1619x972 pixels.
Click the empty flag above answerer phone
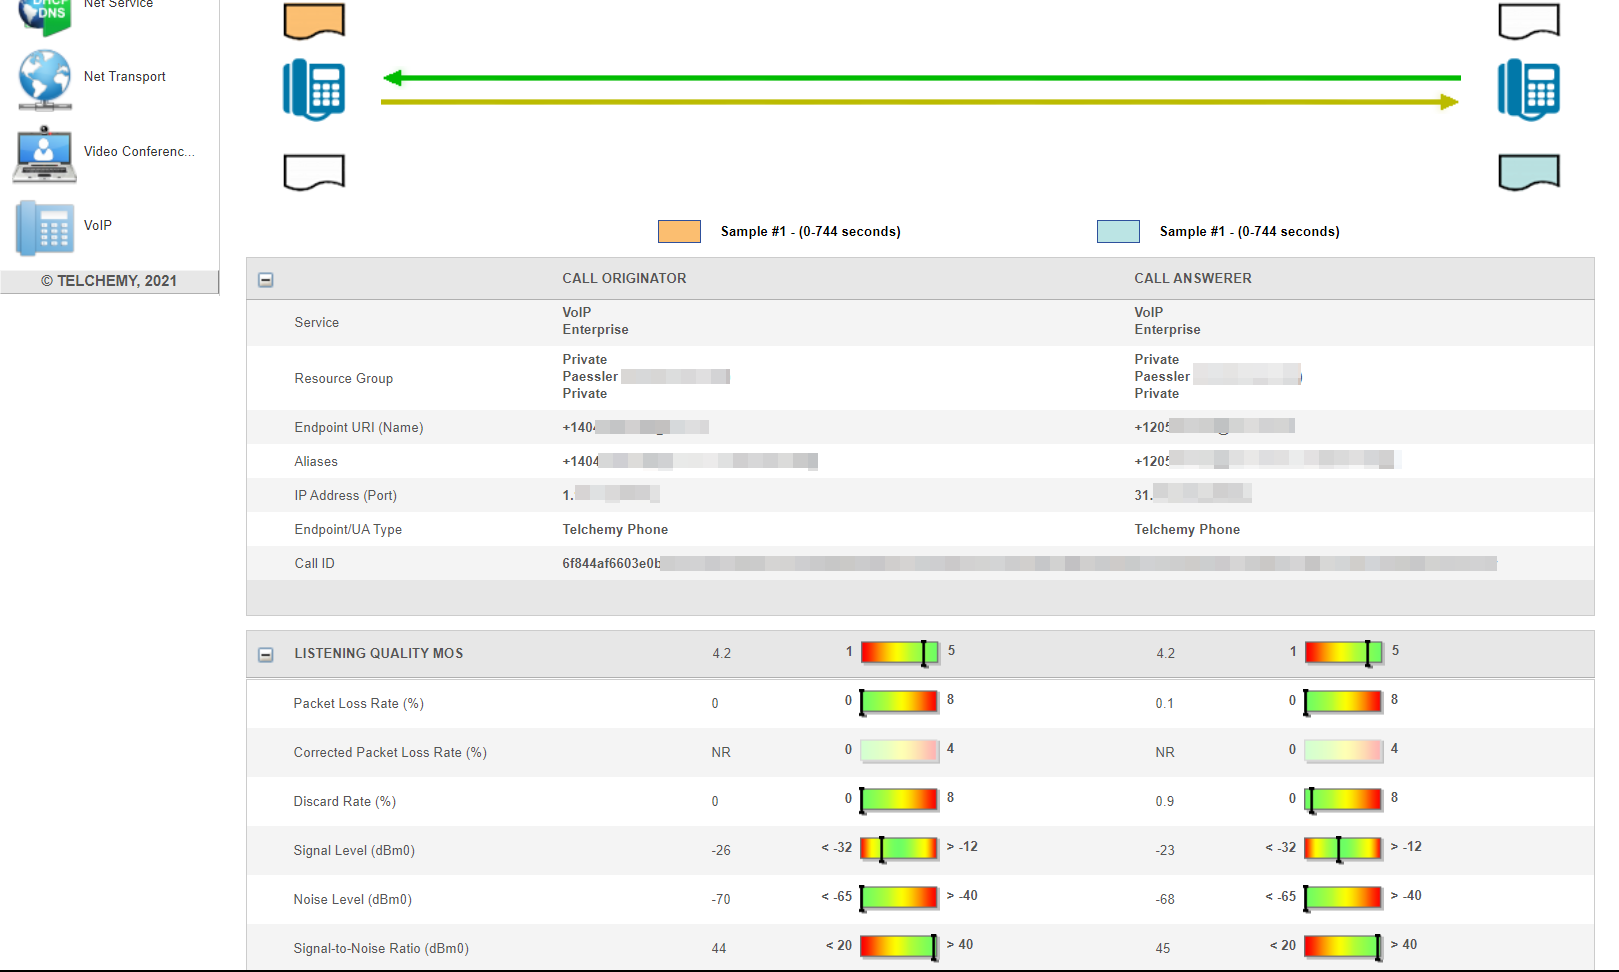click(1528, 21)
